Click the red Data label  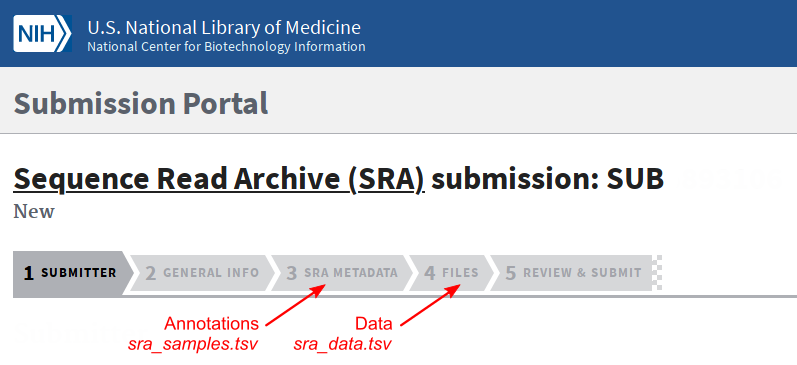(x=374, y=324)
